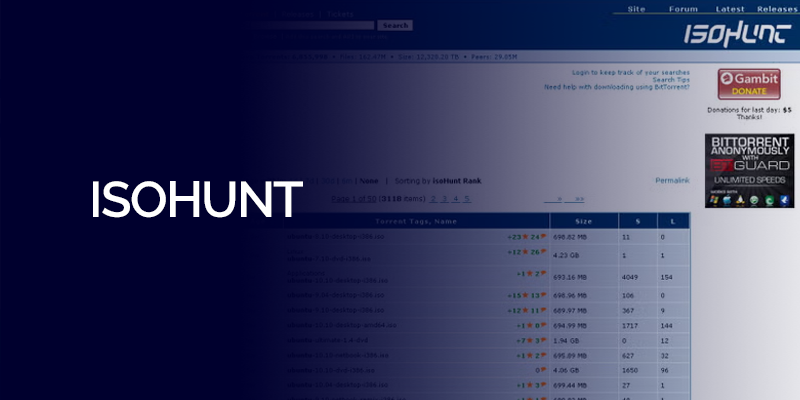Click the flag icon in the 693.16 MB row
800x400 pixels.
pos(543,273)
